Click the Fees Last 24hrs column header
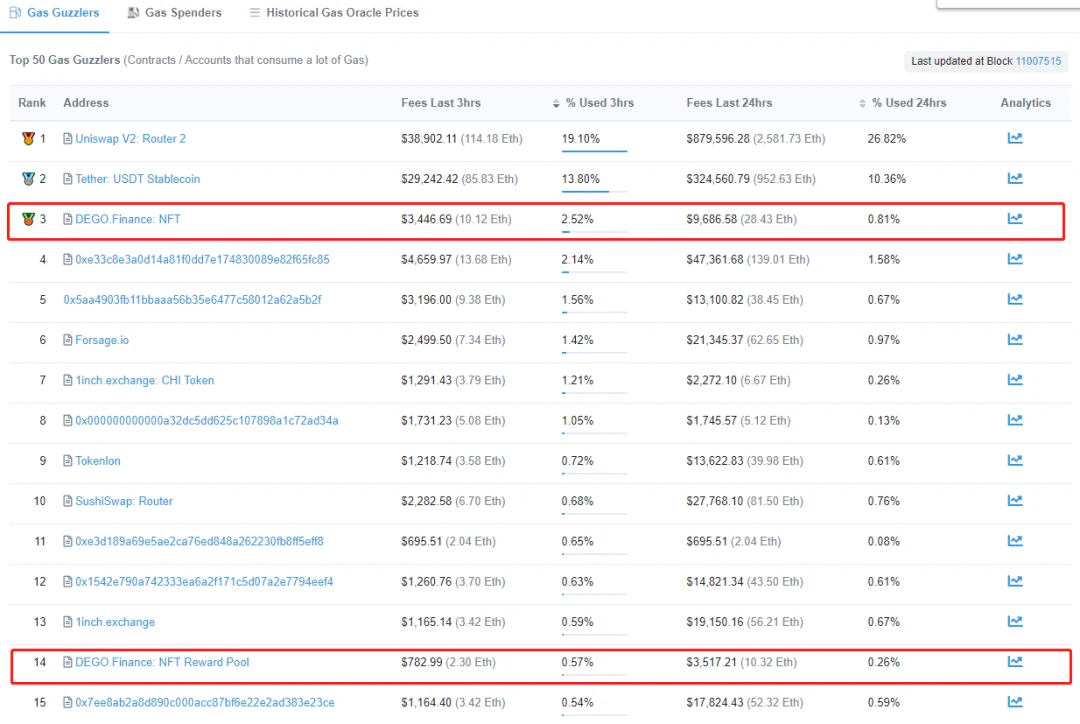Screen dimensions: 1080x724 [x=729, y=103]
